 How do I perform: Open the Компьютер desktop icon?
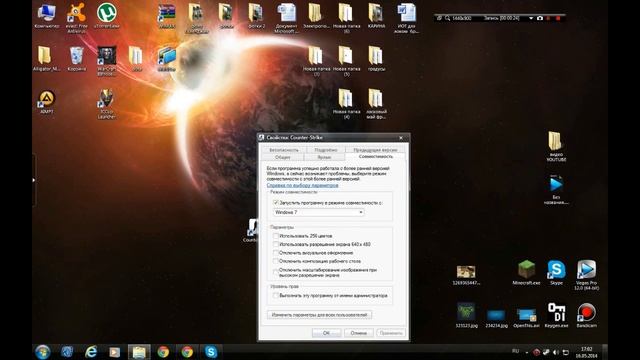tap(47, 16)
